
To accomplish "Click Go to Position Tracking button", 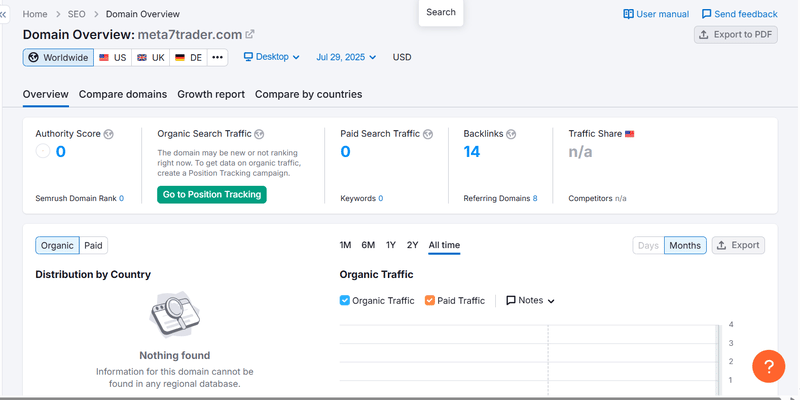I will [212, 194].
